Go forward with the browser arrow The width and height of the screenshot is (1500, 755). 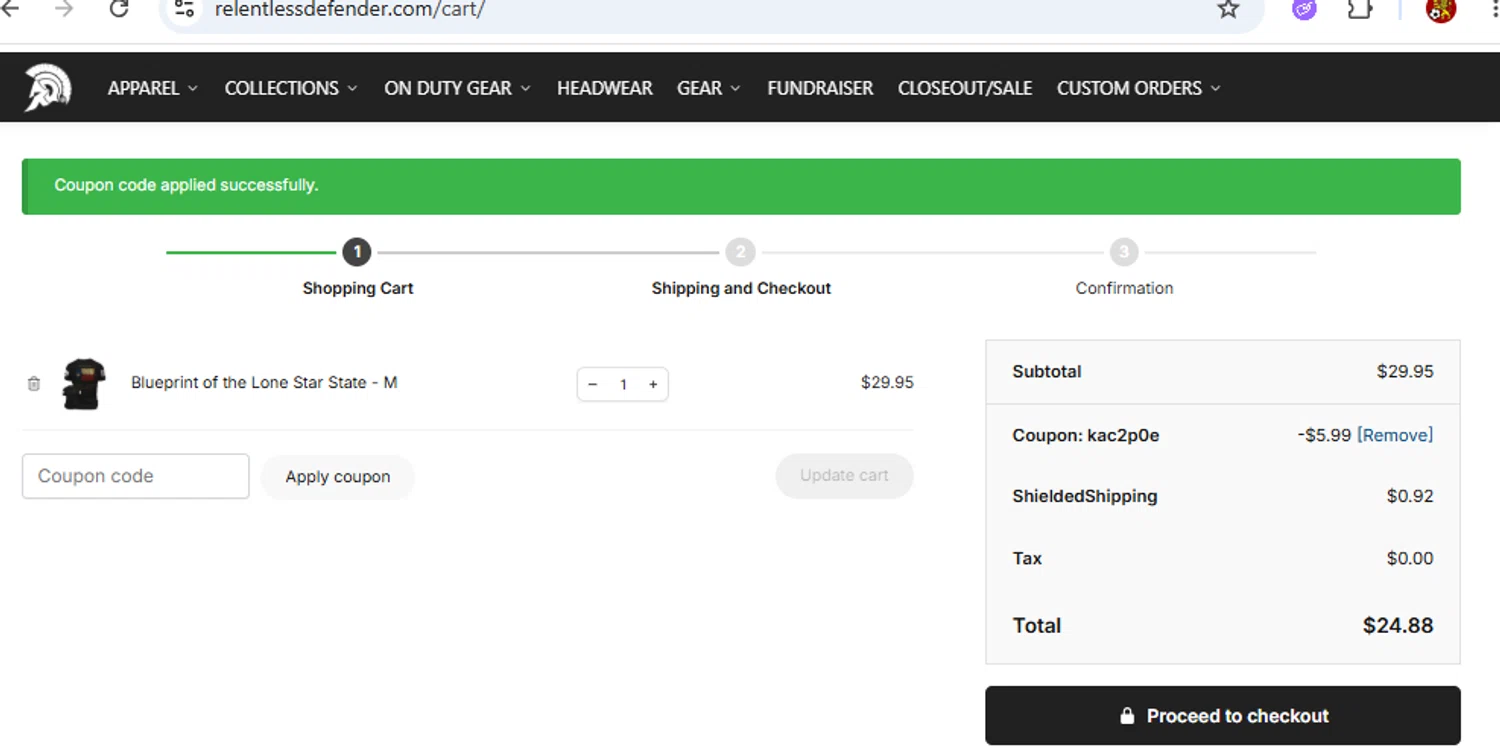[64, 10]
